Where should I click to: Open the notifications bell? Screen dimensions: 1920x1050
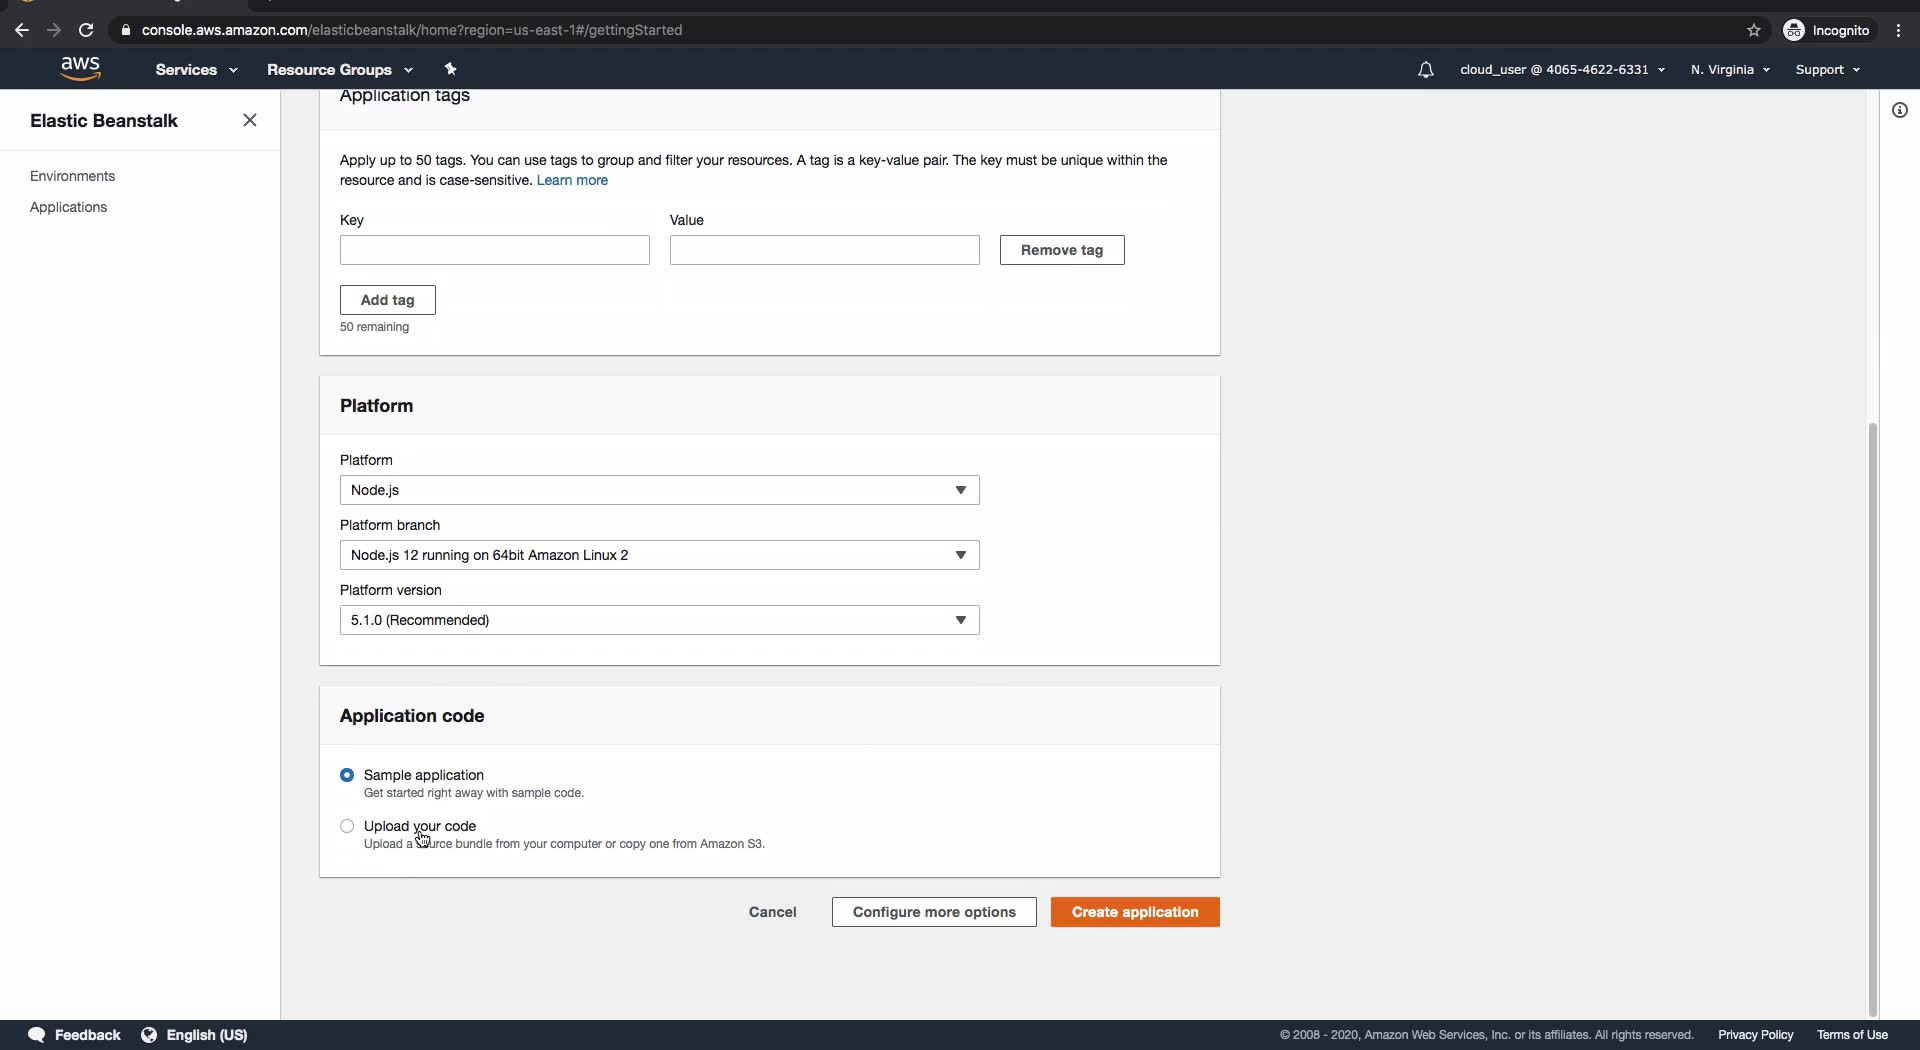1425,70
